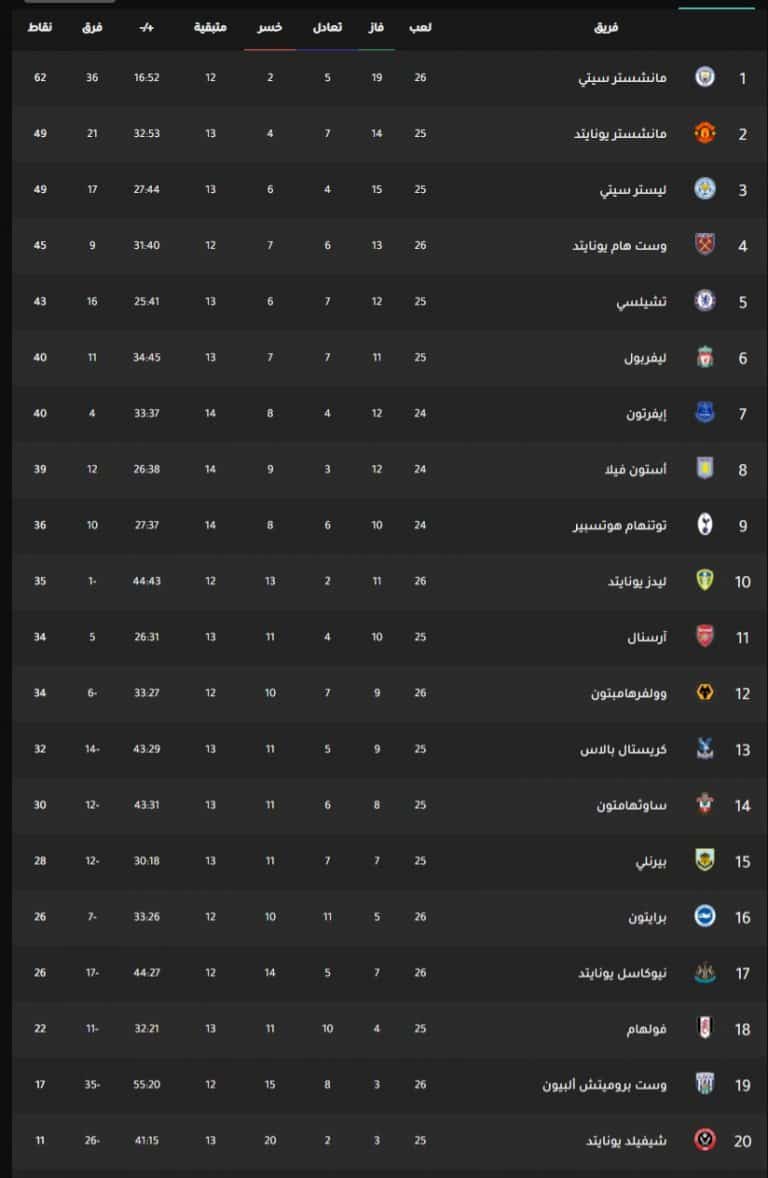Select the Everton club crest

(x=704, y=412)
